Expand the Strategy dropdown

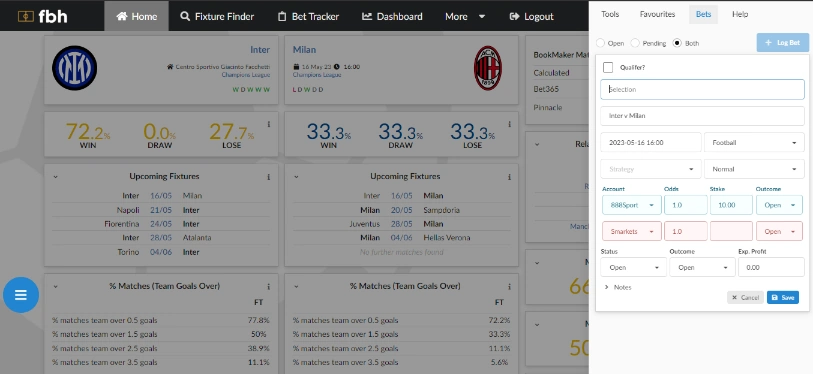651,169
